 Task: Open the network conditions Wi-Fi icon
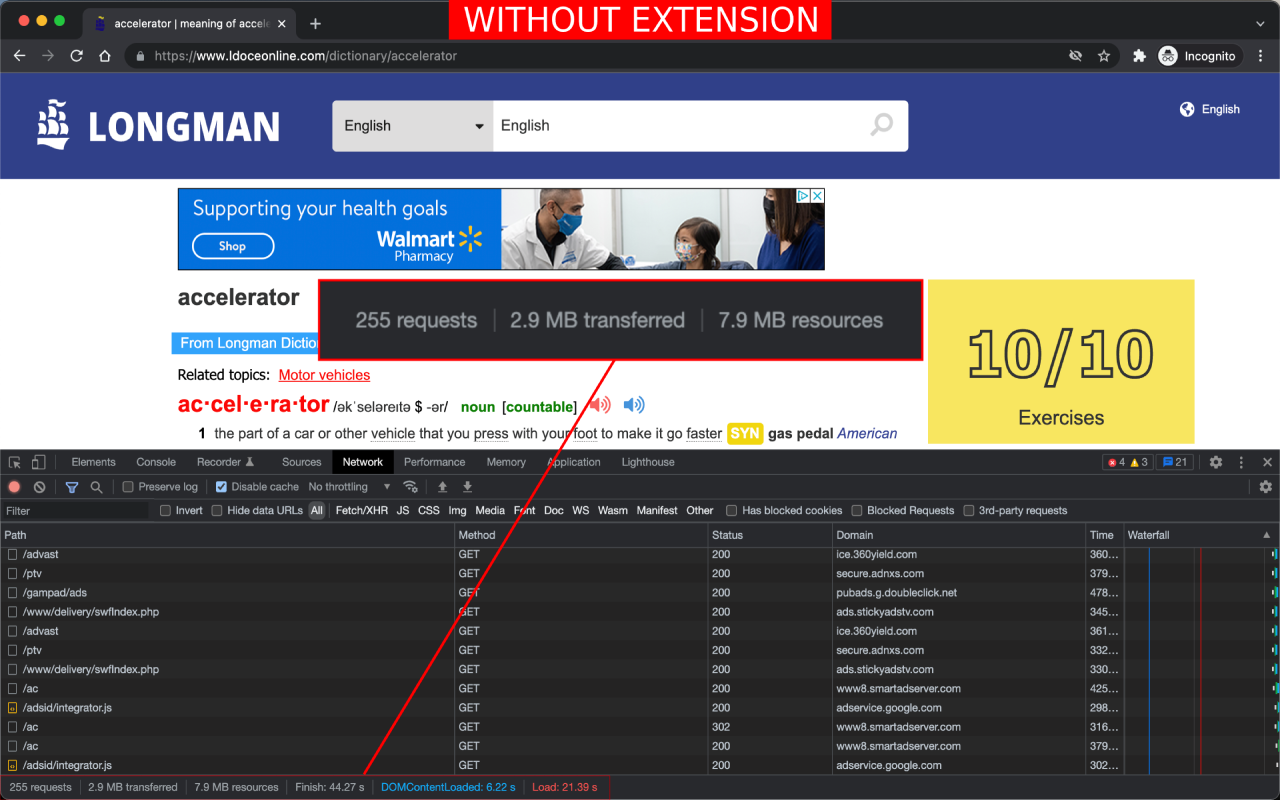411,485
